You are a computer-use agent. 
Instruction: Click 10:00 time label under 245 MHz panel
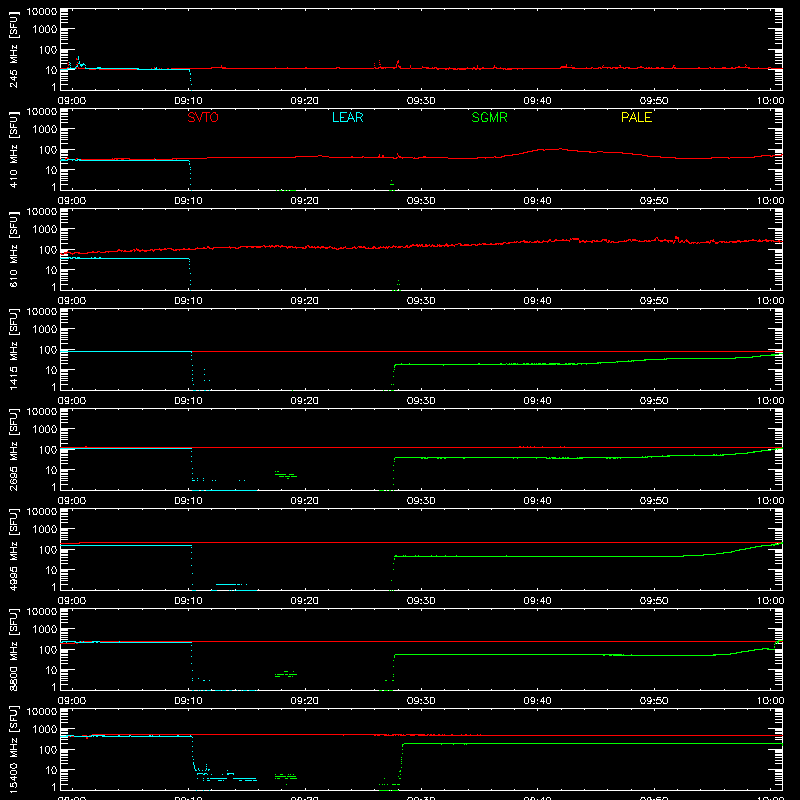tap(770, 101)
